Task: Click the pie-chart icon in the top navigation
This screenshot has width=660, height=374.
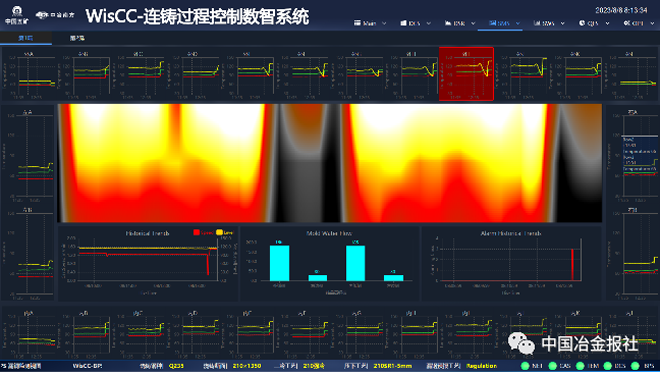Action: (582, 23)
